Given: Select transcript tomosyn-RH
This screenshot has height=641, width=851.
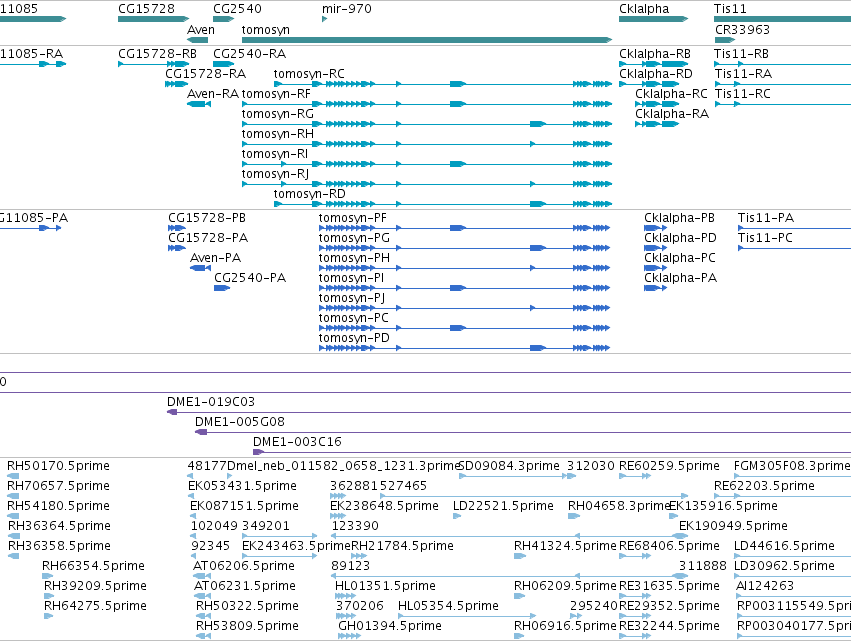Looking at the screenshot, I should pyautogui.click(x=427, y=144).
